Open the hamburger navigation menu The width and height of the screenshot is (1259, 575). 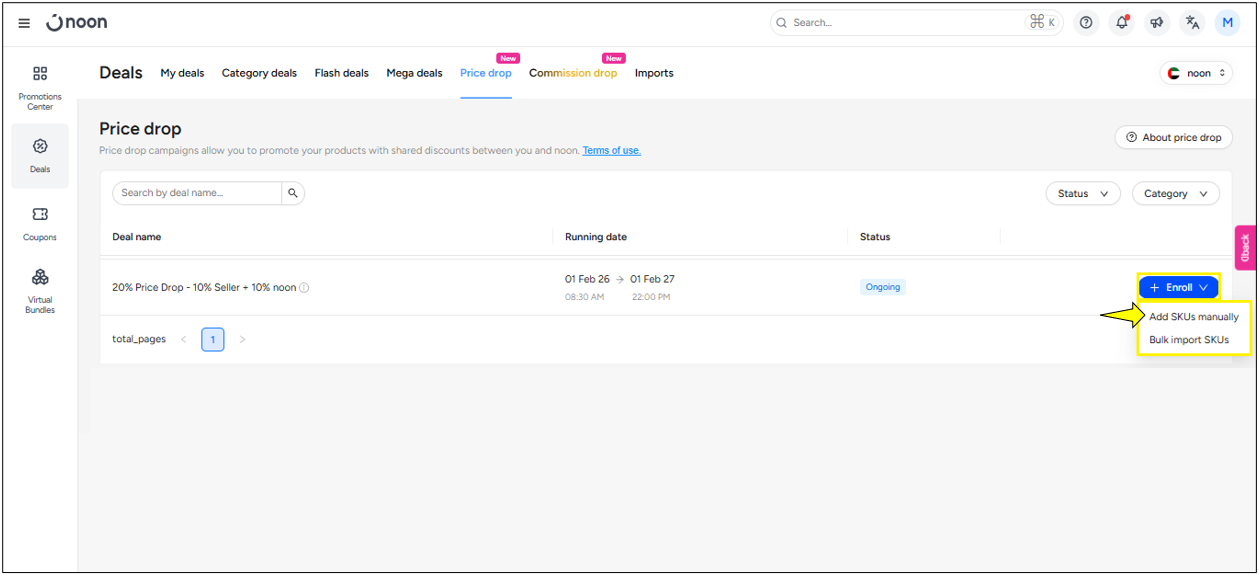point(24,23)
